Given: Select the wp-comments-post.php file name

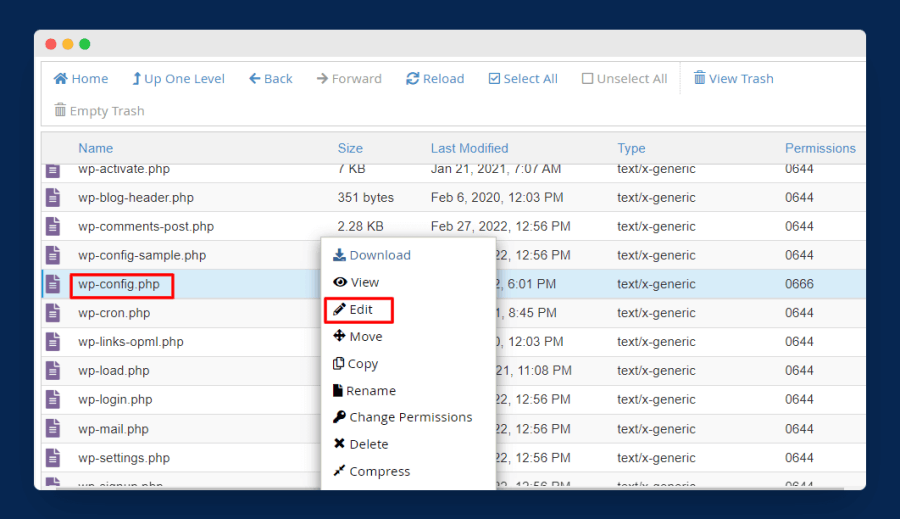Looking at the screenshot, I should click(x=146, y=226).
